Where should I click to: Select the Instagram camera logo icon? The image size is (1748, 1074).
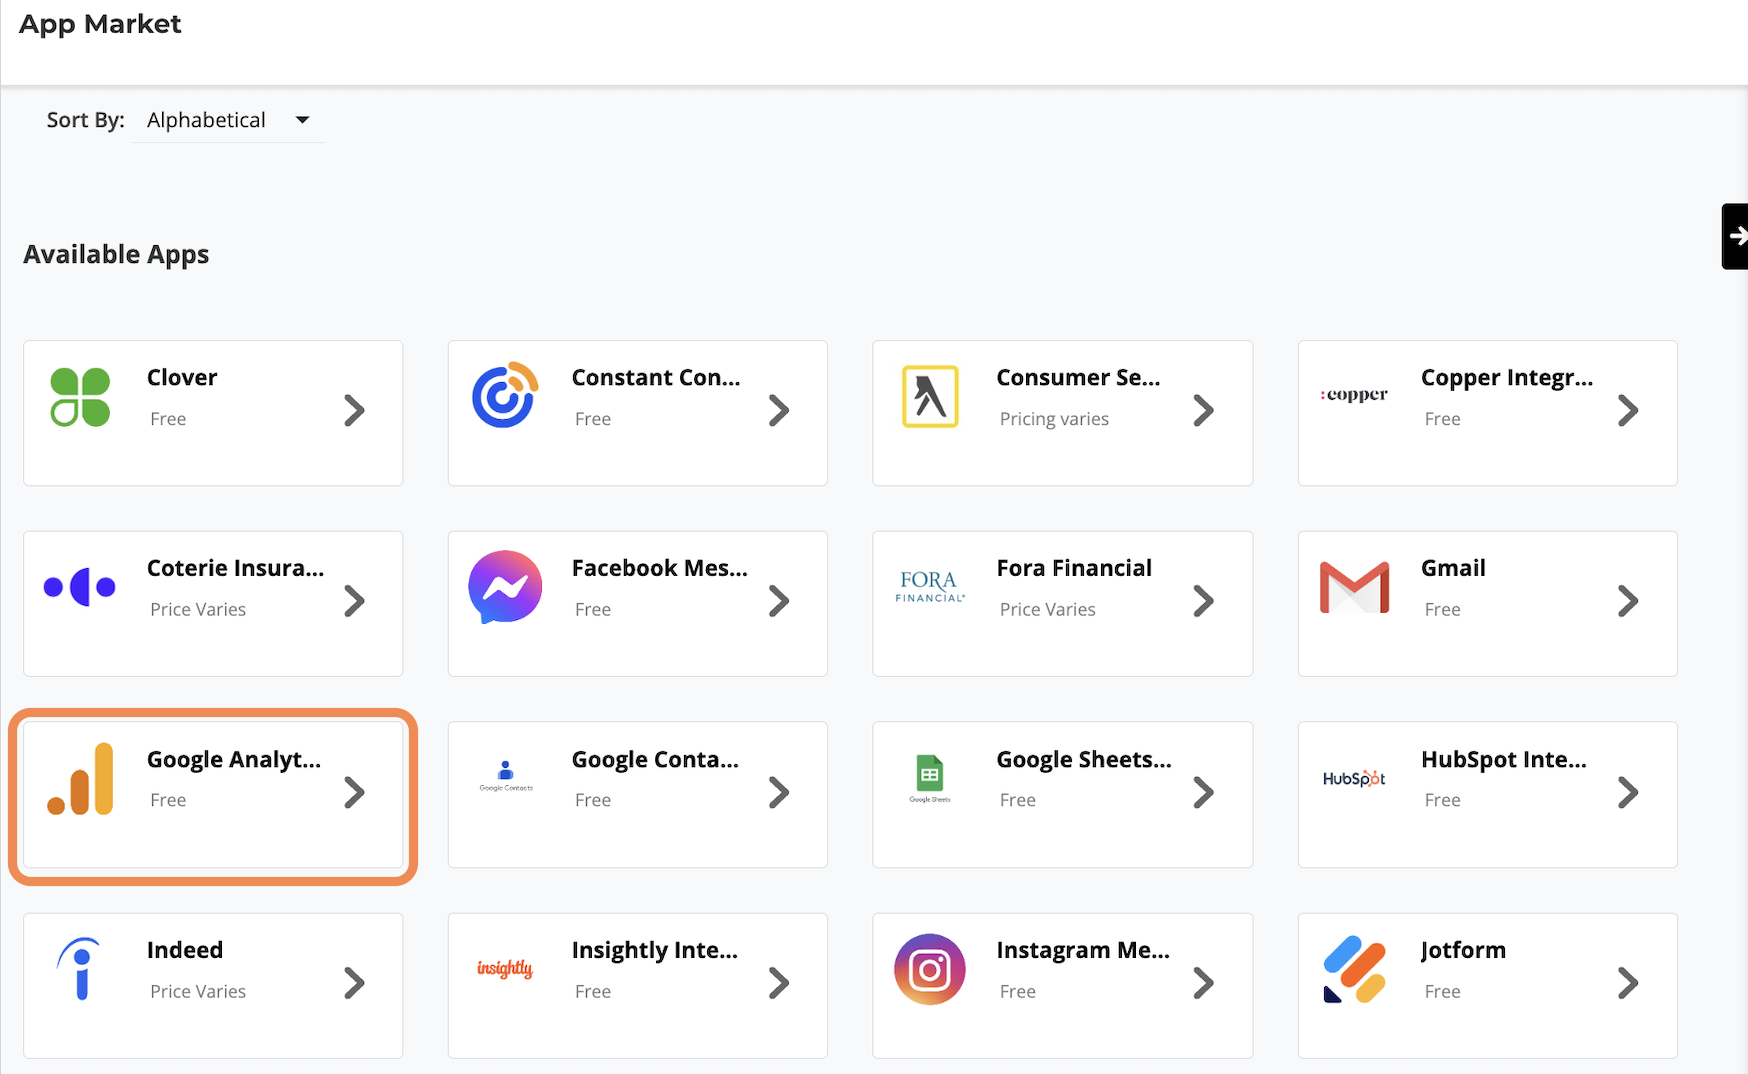coord(930,969)
